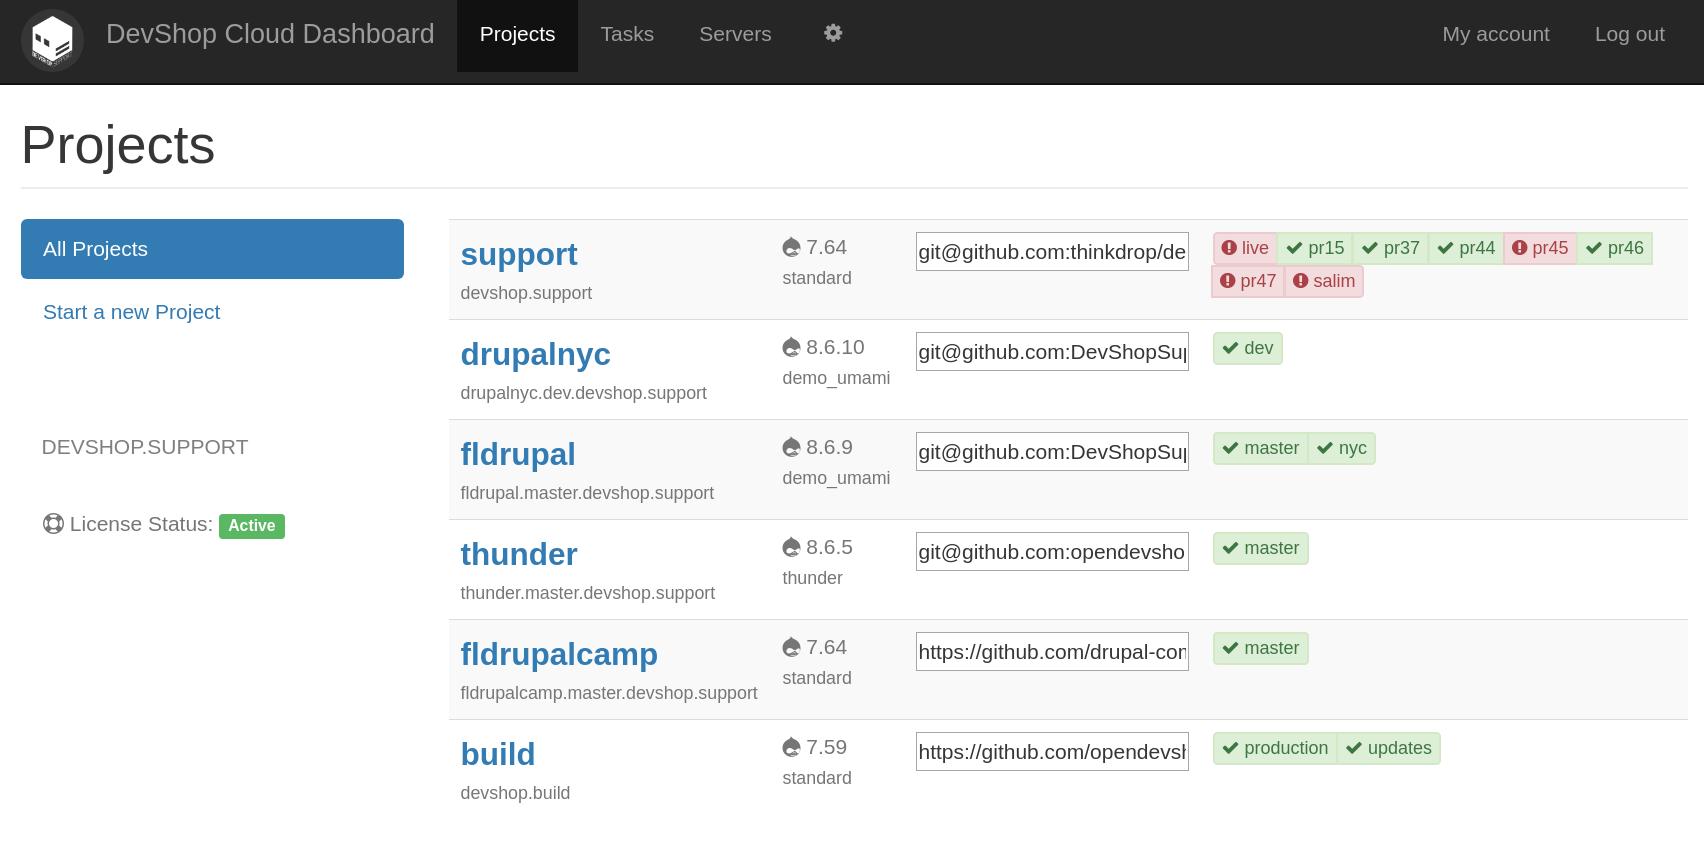This screenshot has height=867, width=1704.
Task: Click the lifebuoy icon by License Status
Action: [x=53, y=524]
